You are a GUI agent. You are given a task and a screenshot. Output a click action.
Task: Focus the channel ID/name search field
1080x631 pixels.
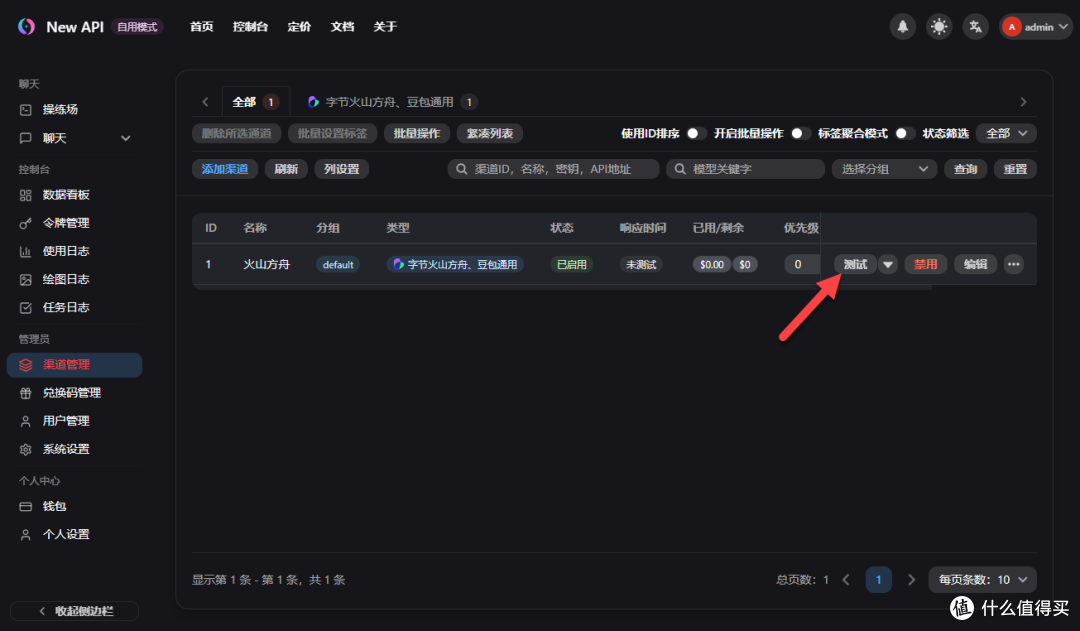pos(553,169)
